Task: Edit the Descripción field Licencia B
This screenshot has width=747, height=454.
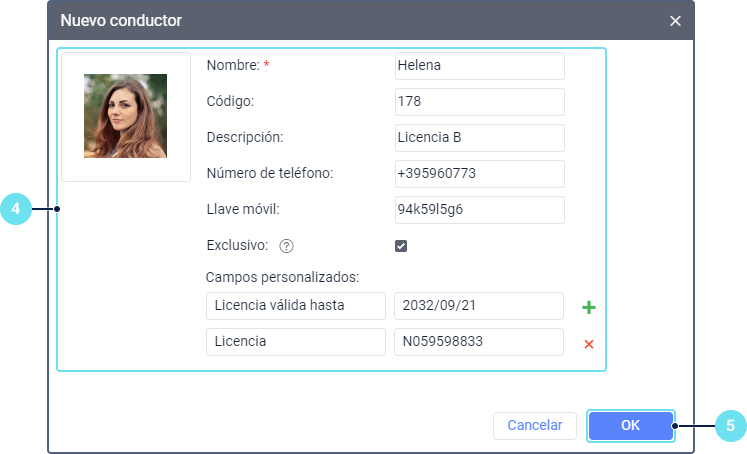Action: tap(480, 138)
